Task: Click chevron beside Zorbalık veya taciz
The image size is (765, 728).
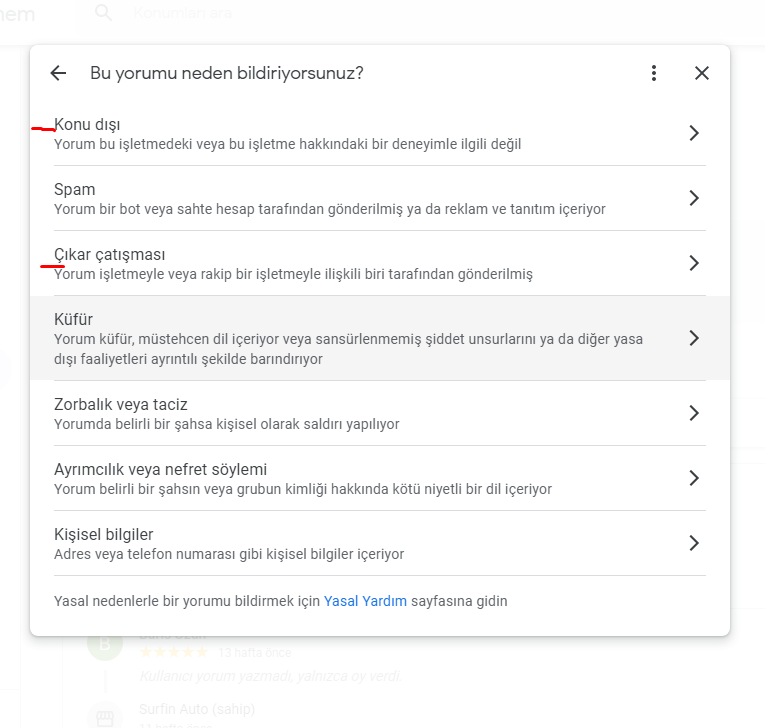Action: 694,413
